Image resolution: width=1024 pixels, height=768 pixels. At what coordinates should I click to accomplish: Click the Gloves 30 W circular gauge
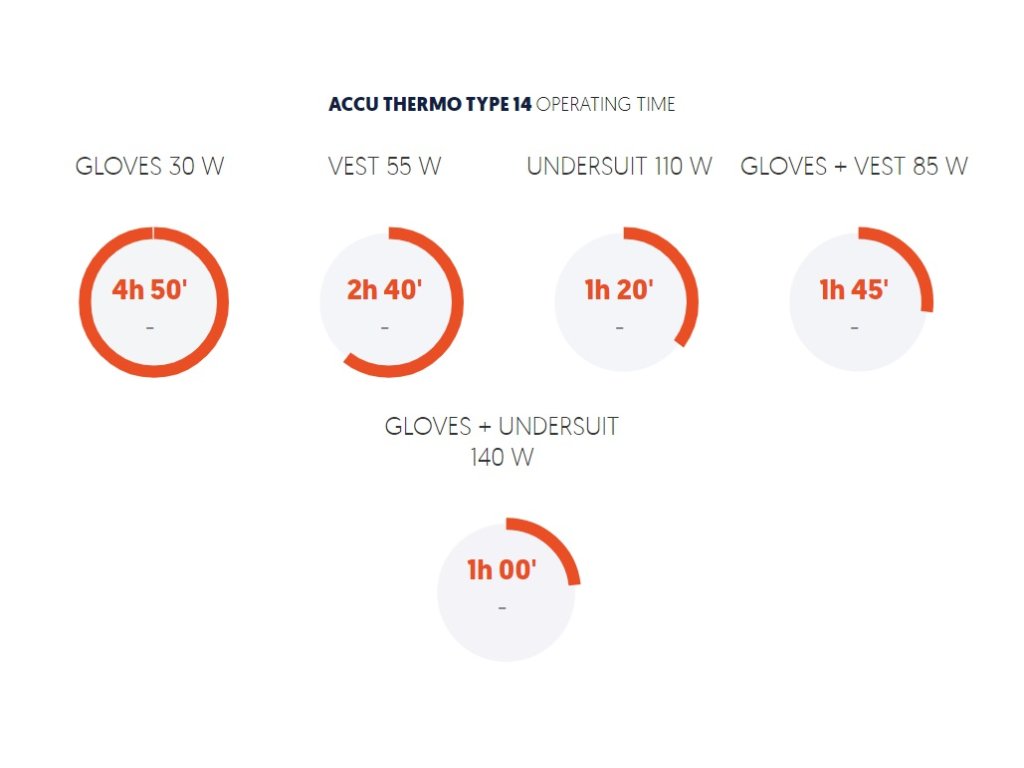click(x=154, y=302)
